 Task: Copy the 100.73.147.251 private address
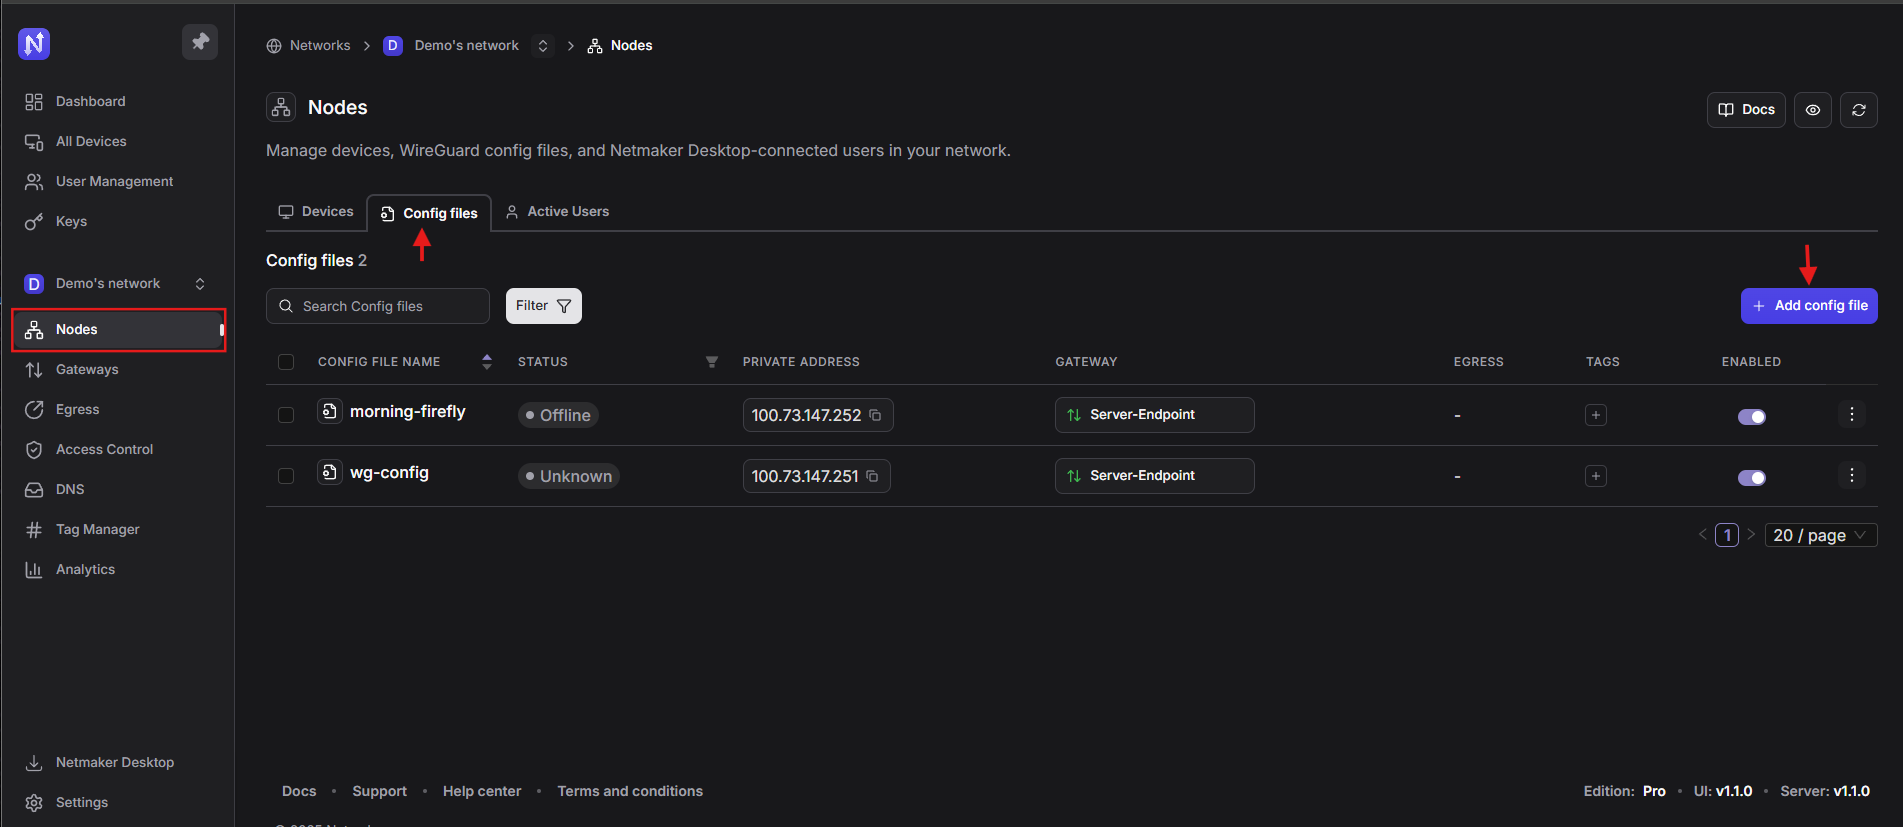(872, 476)
